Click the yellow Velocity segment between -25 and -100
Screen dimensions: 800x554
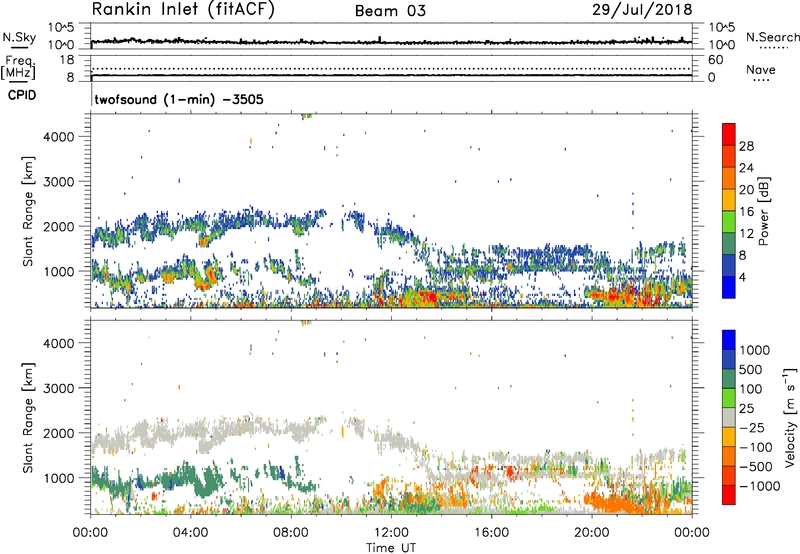tap(729, 437)
